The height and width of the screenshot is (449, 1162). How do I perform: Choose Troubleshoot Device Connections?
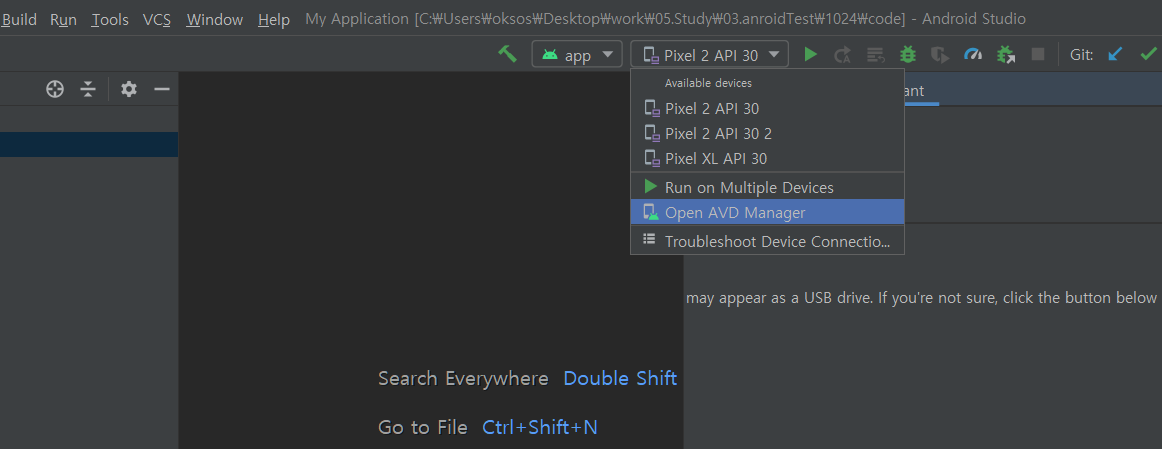[767, 241]
